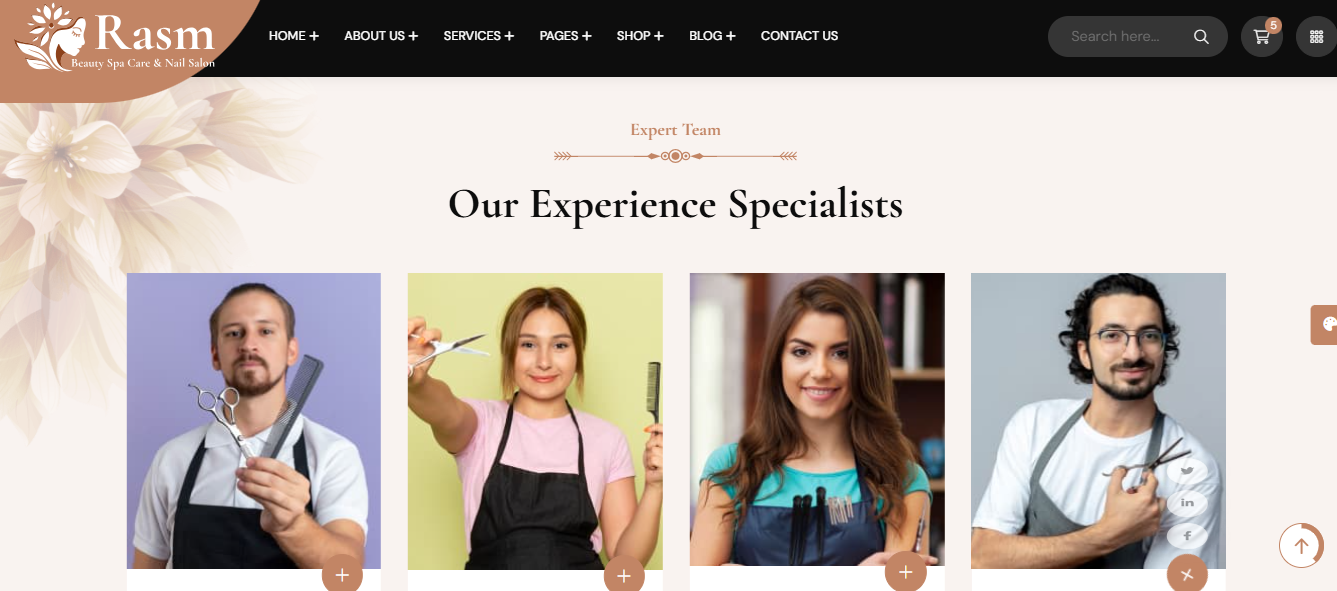Expand the About Us menu
1337x591 pixels.
coord(381,36)
